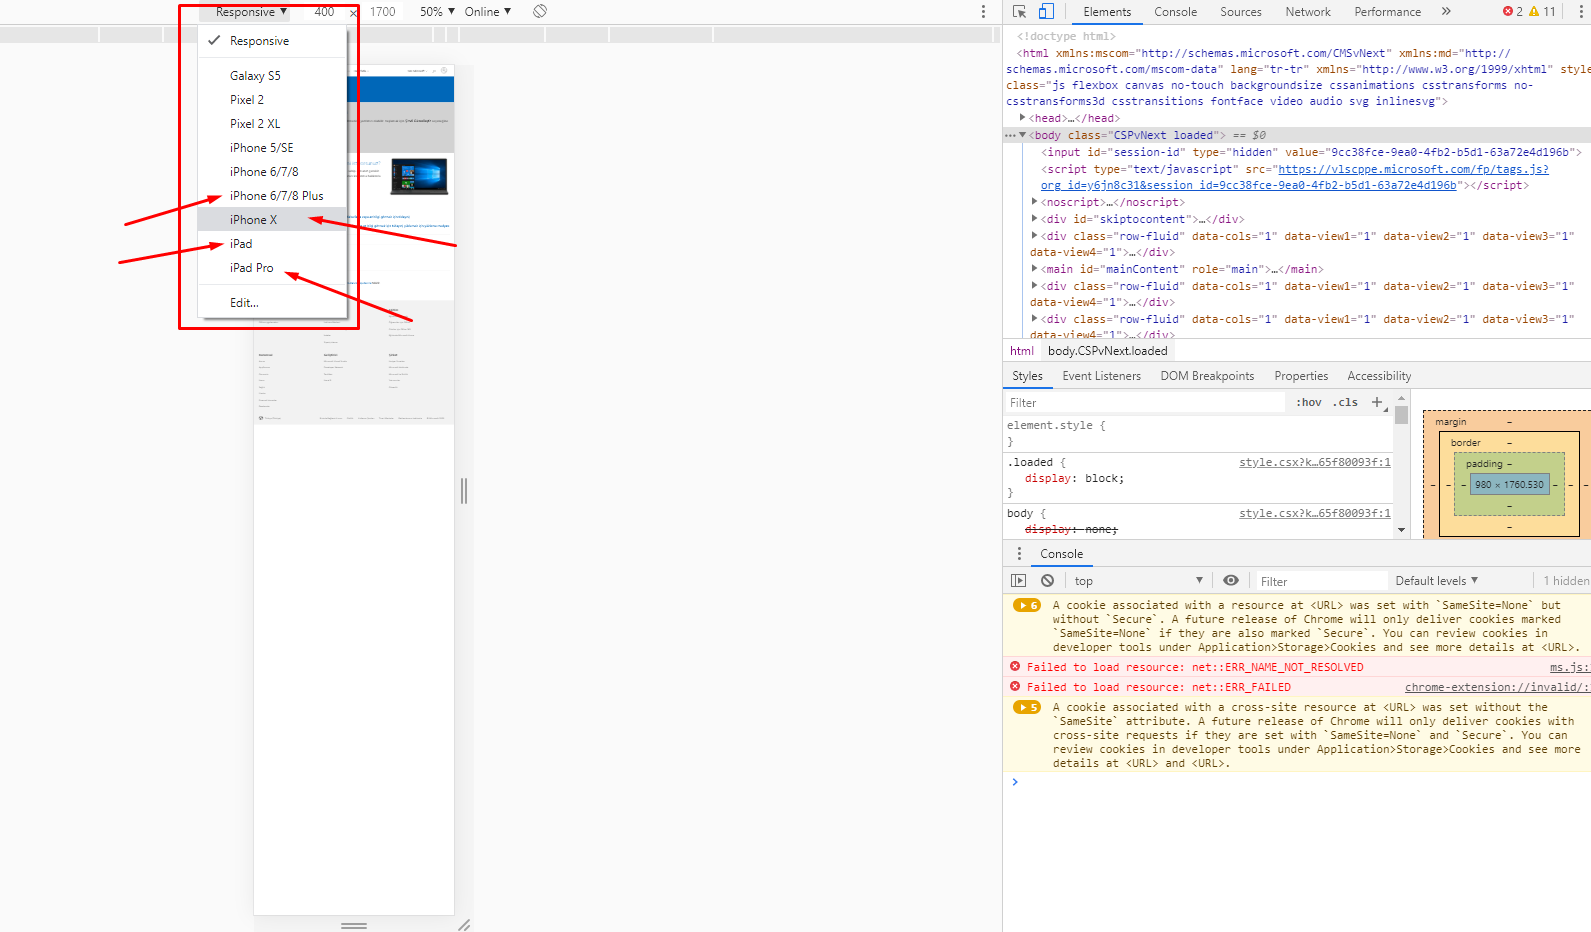Clear the console with the ban icon

coord(1047,581)
